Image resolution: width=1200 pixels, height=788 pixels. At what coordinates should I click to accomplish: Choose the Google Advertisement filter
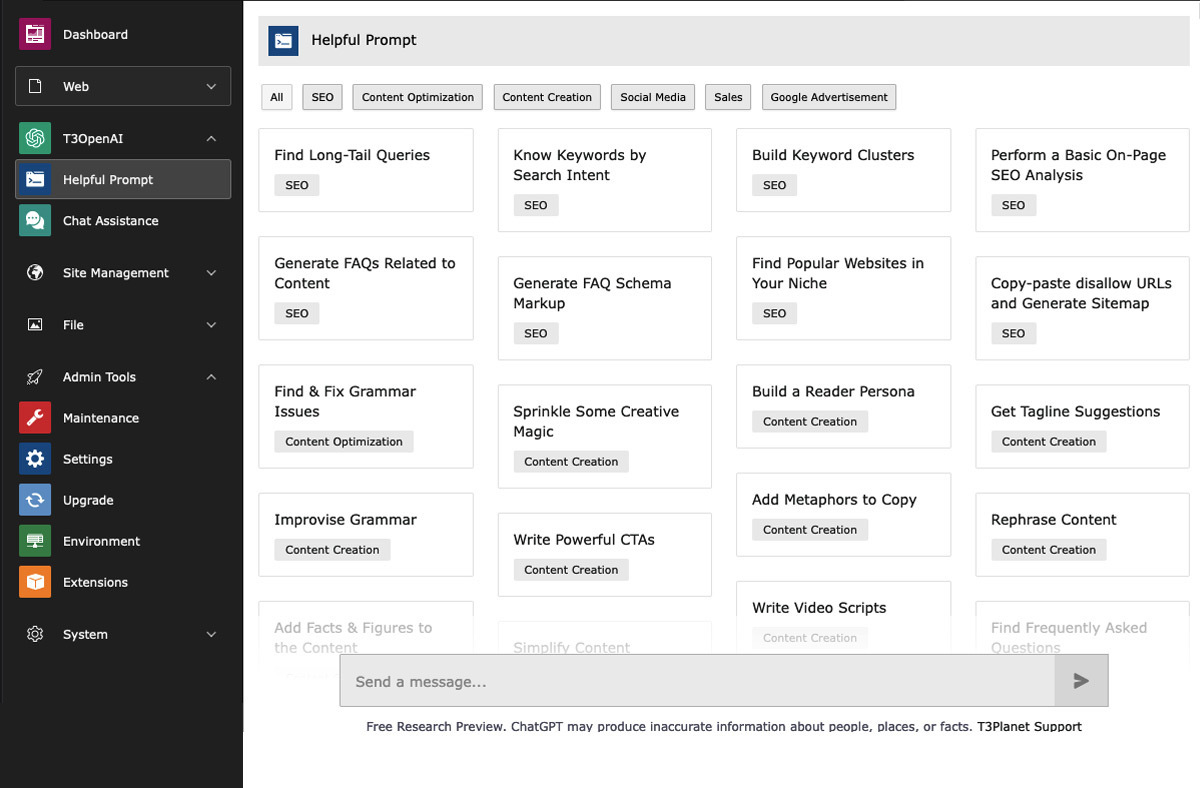tap(828, 97)
